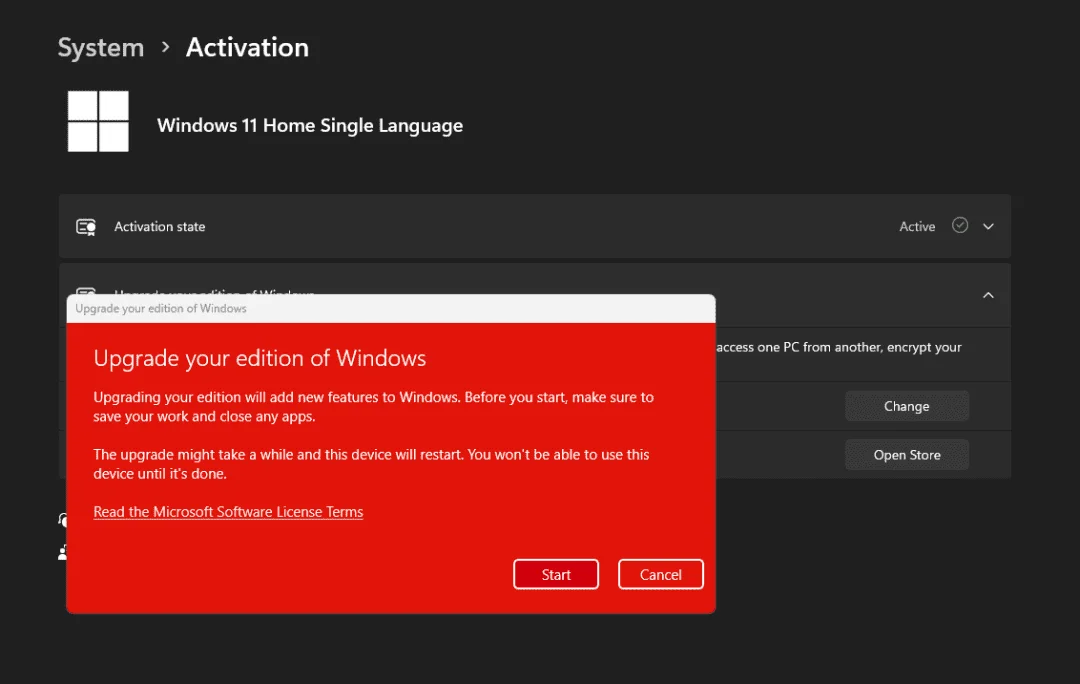
Task: Click the 'access one PC from another' text
Action: tap(838, 347)
